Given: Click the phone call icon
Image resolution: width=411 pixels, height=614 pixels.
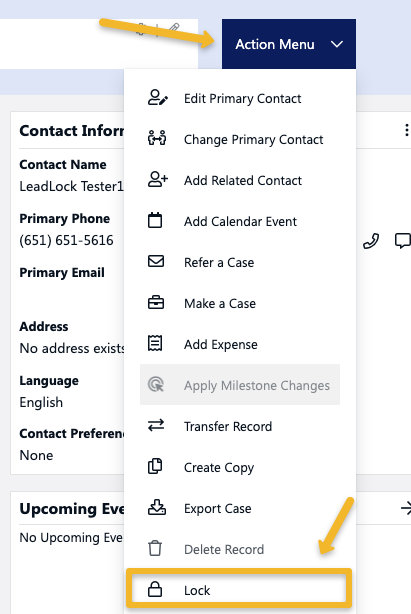Looking at the screenshot, I should (x=371, y=241).
